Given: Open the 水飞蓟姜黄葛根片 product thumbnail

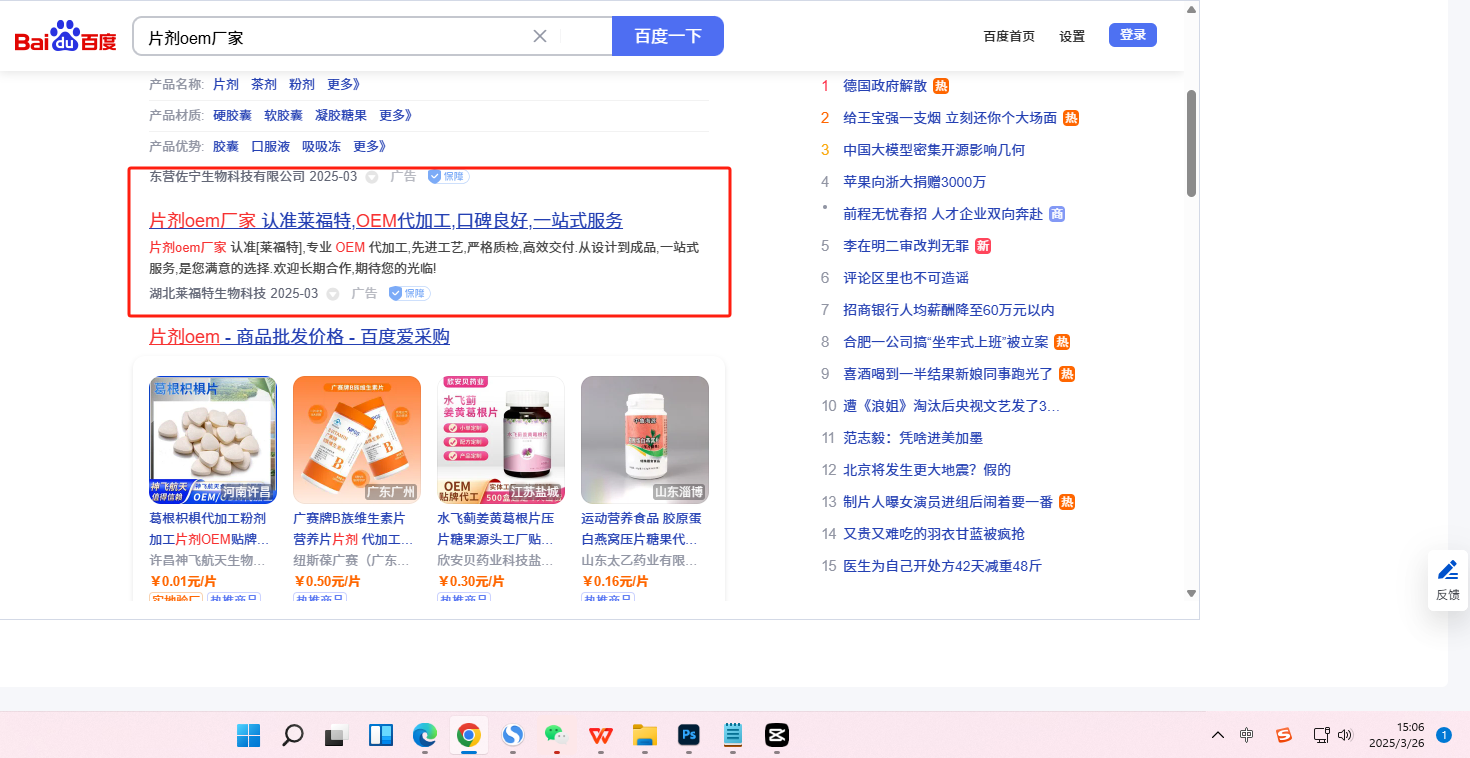Looking at the screenshot, I should tap(501, 440).
